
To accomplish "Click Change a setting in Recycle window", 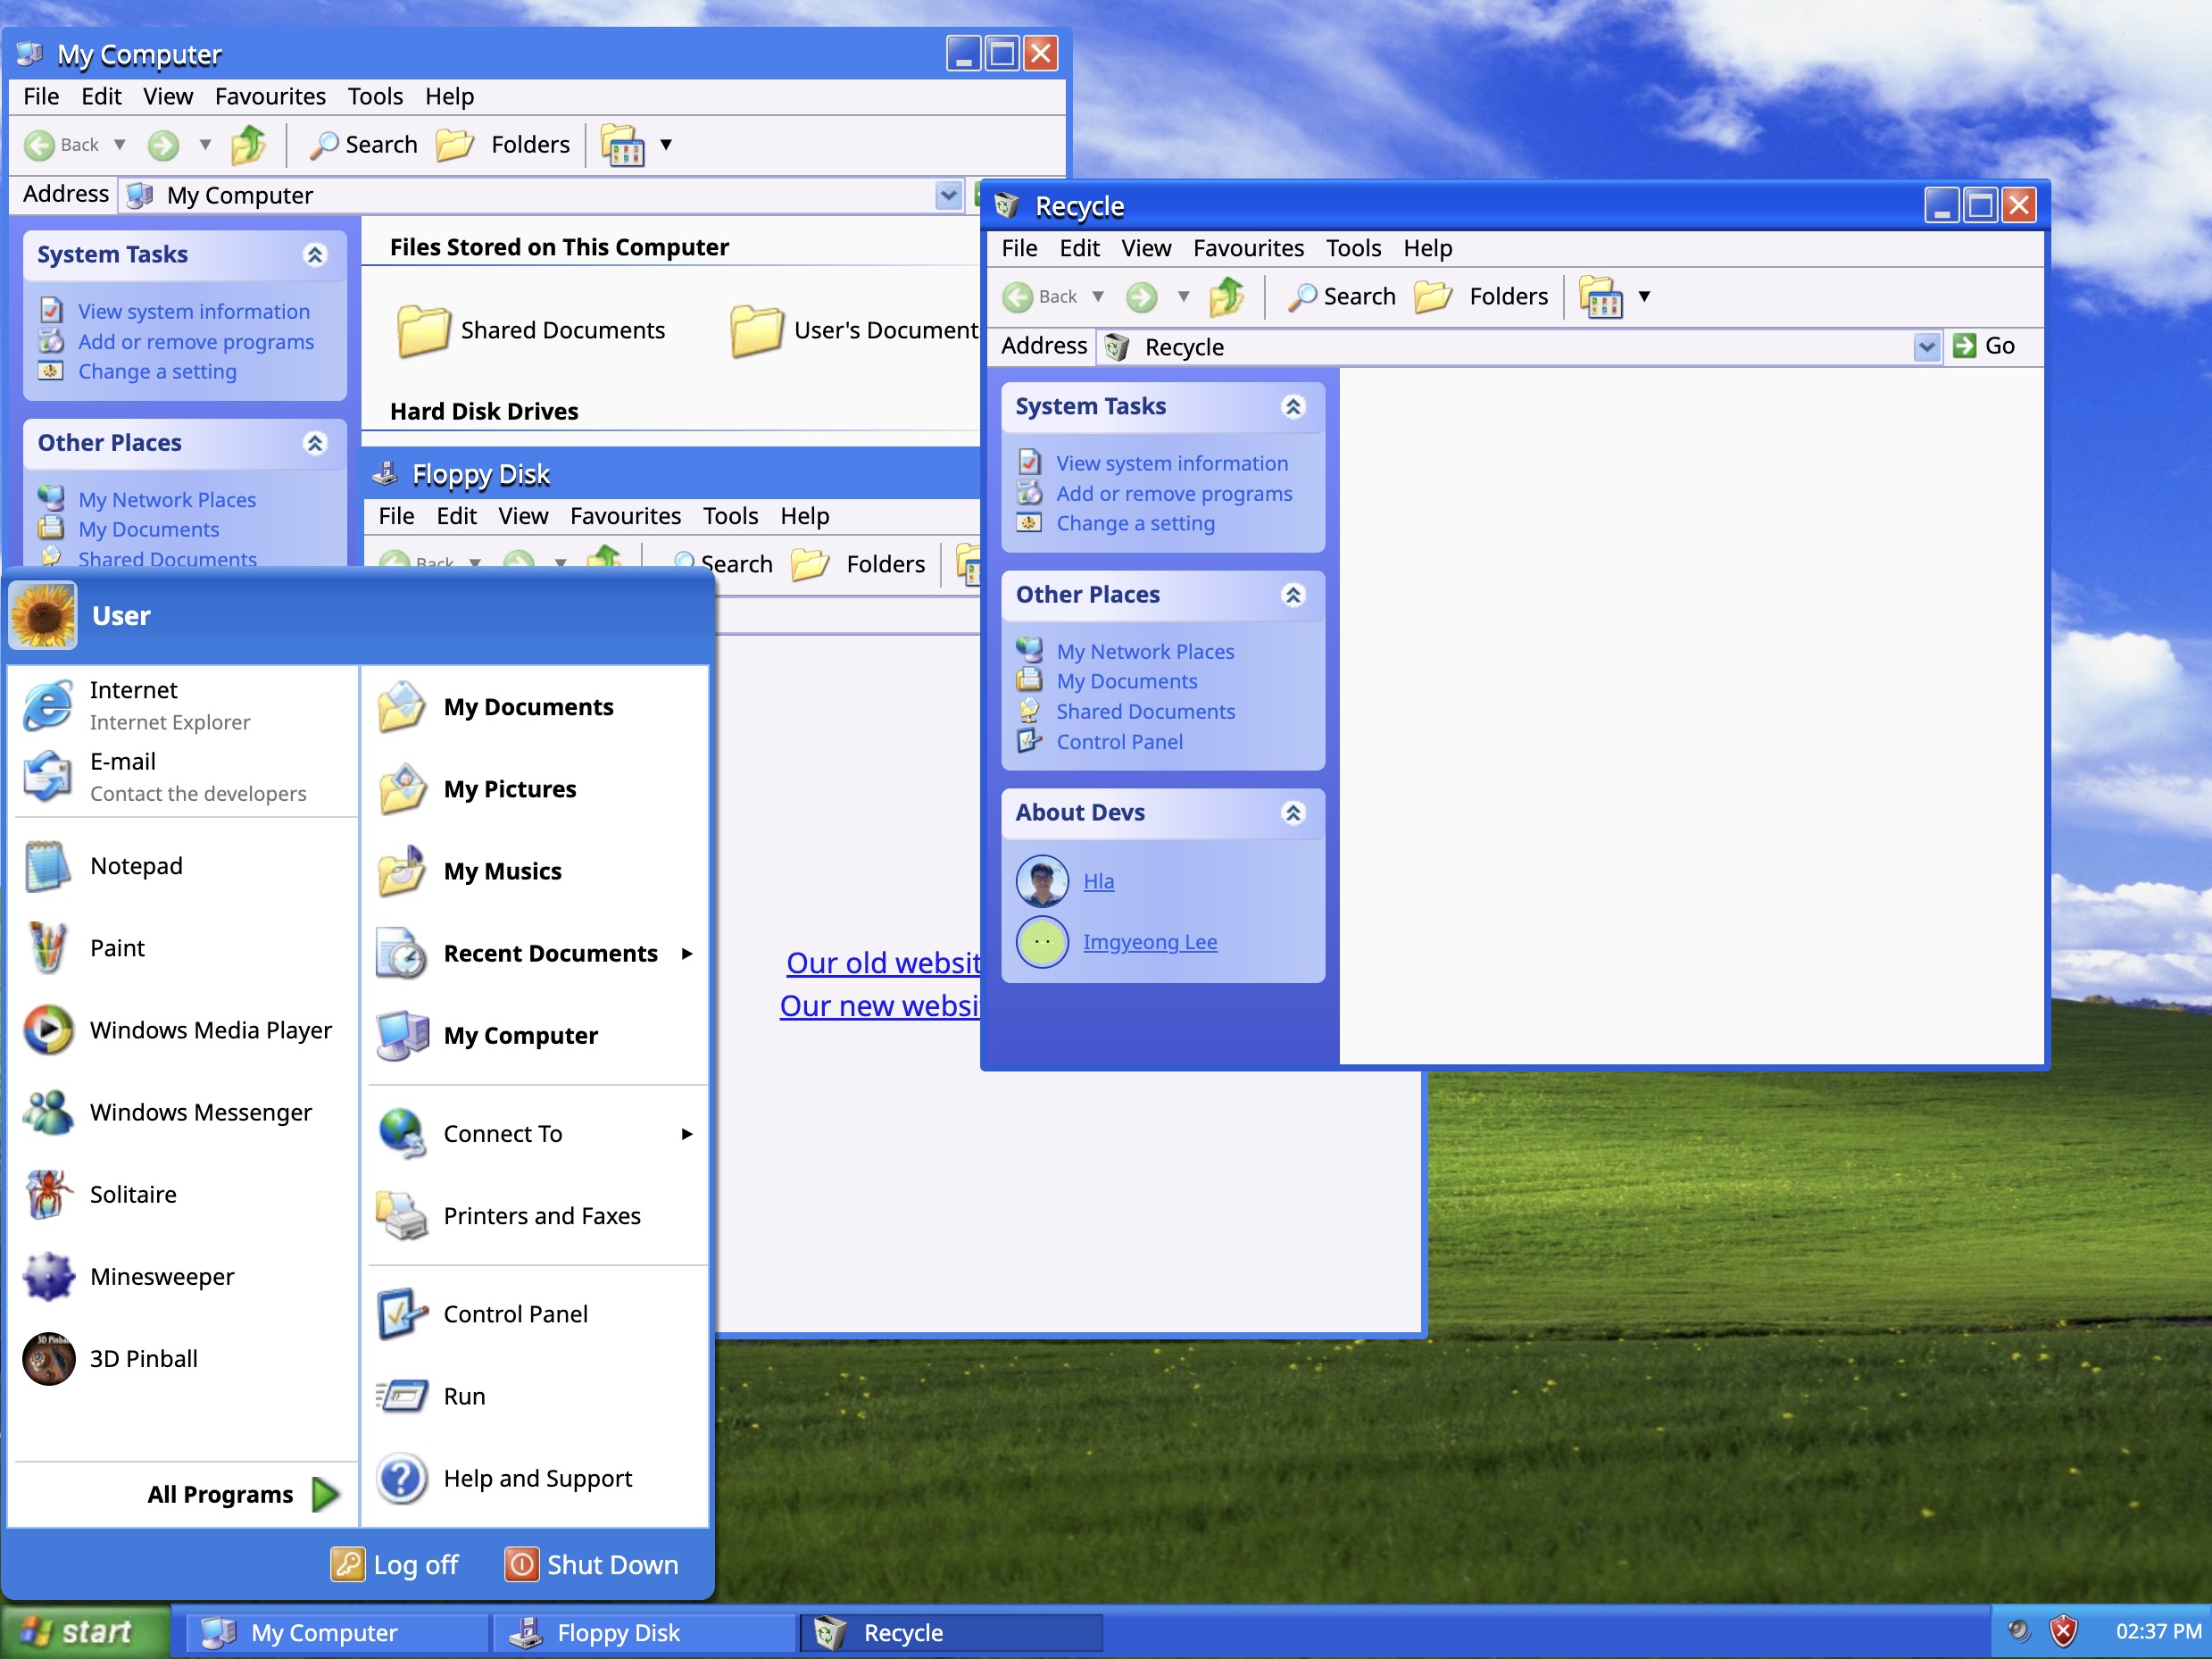I will pyautogui.click(x=1135, y=523).
